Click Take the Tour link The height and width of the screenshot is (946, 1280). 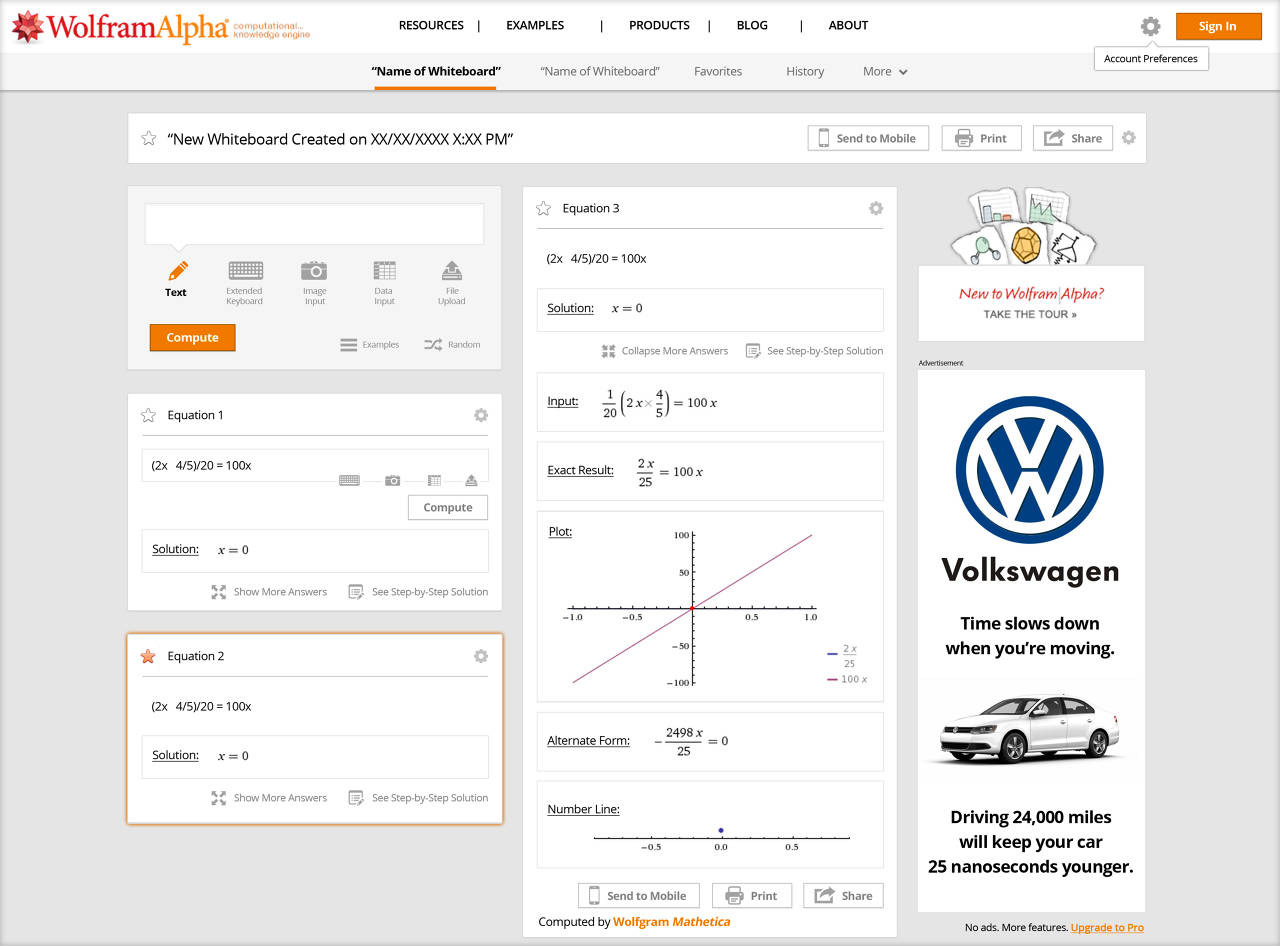click(1030, 314)
